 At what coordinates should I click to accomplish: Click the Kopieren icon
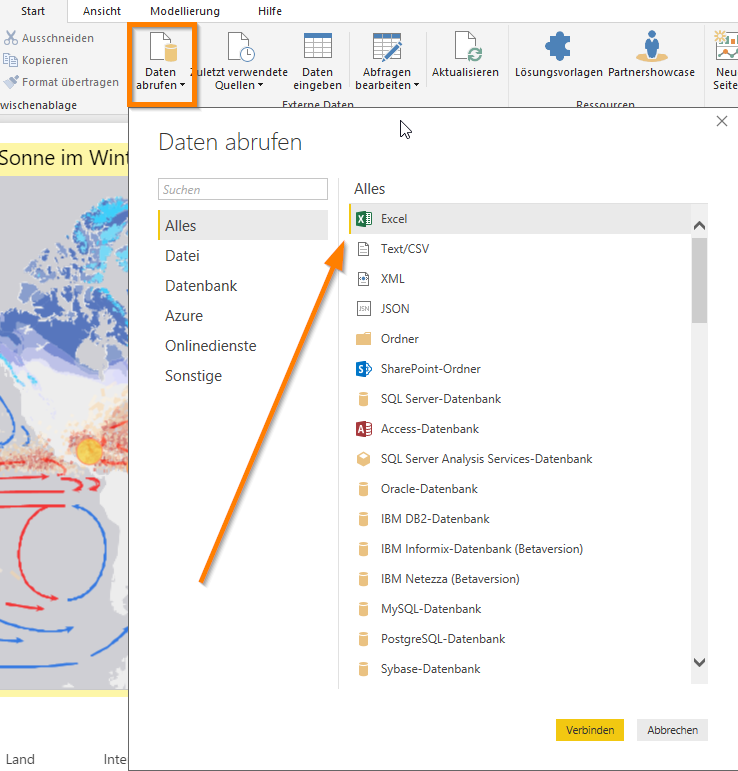pyautogui.click(x=10, y=60)
